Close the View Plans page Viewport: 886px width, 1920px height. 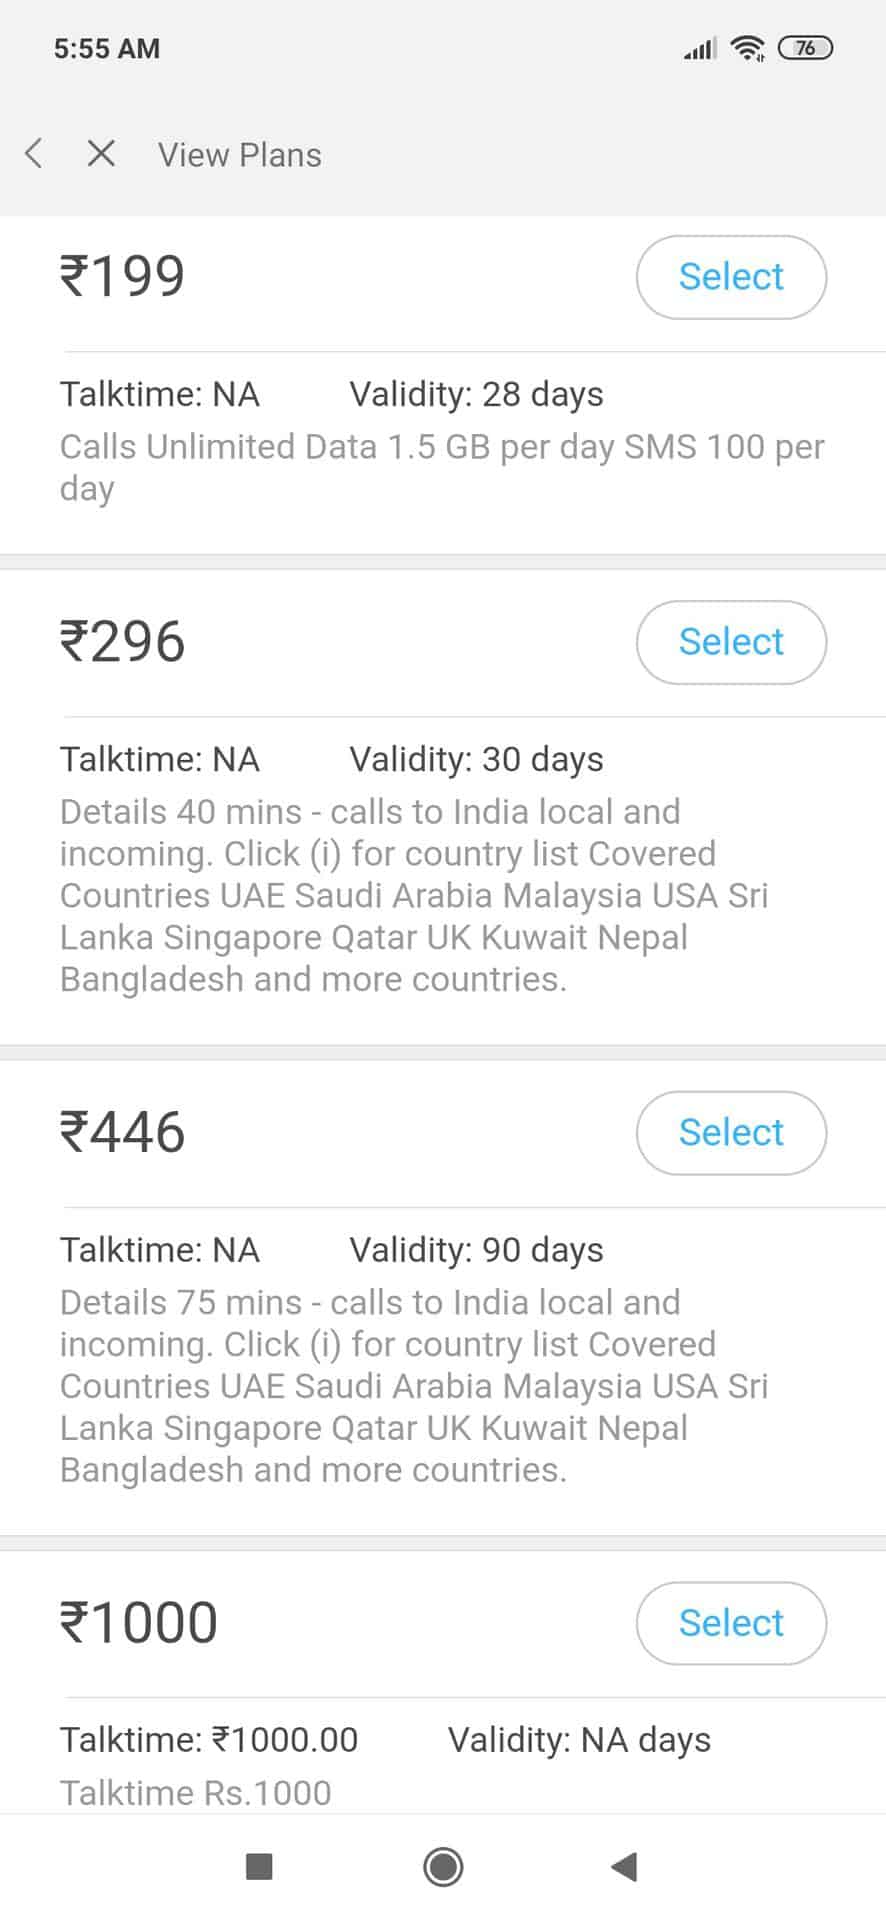point(101,154)
